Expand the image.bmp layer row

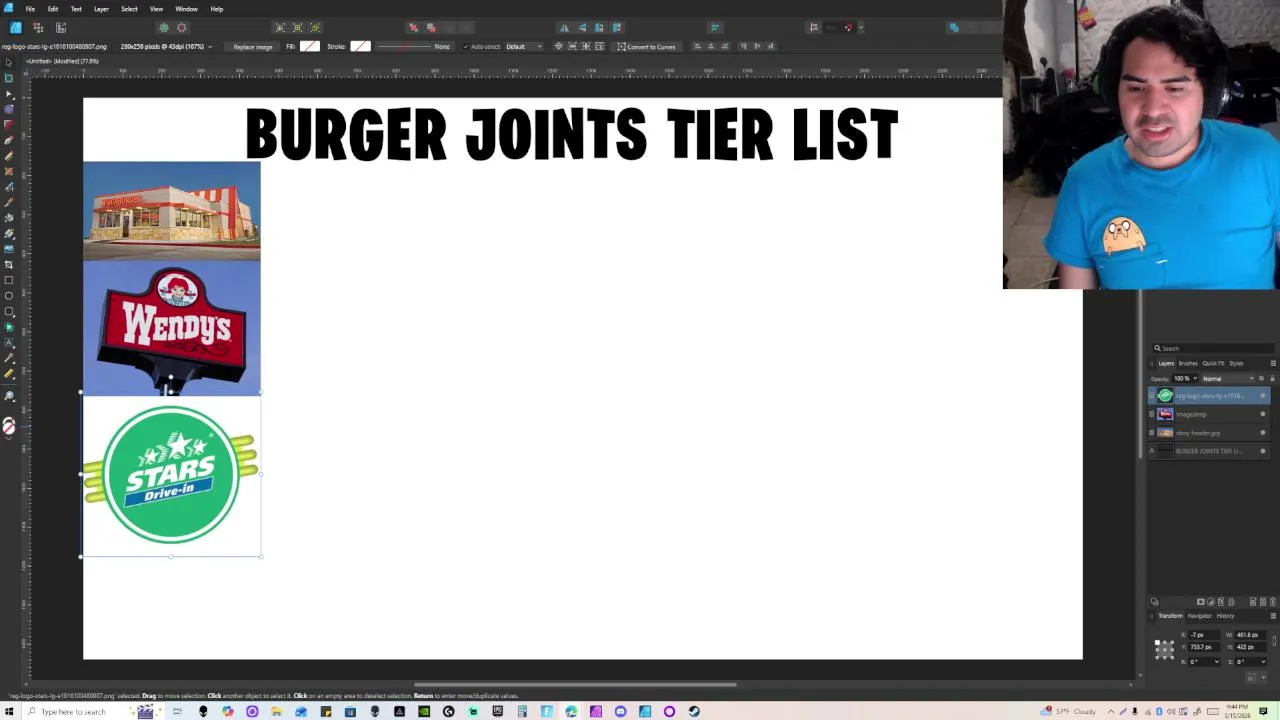coord(1151,414)
